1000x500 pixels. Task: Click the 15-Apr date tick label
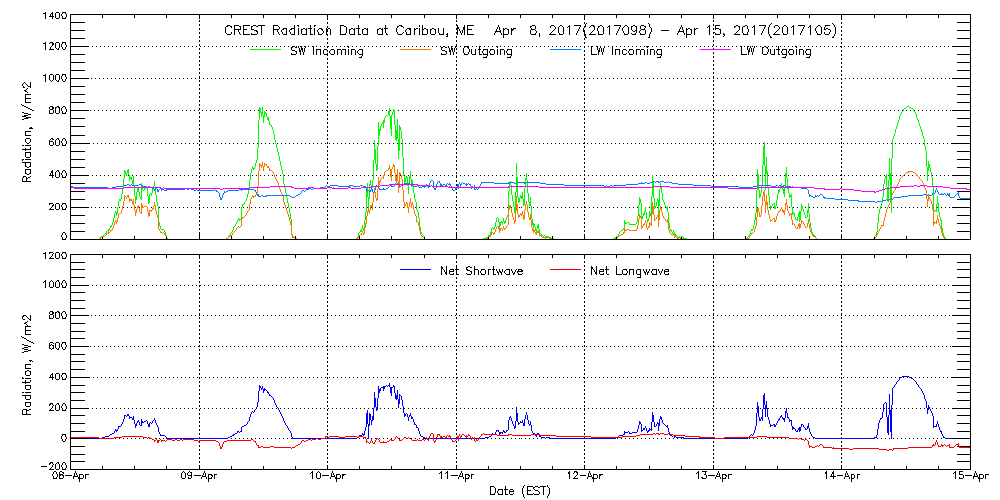tap(969, 477)
